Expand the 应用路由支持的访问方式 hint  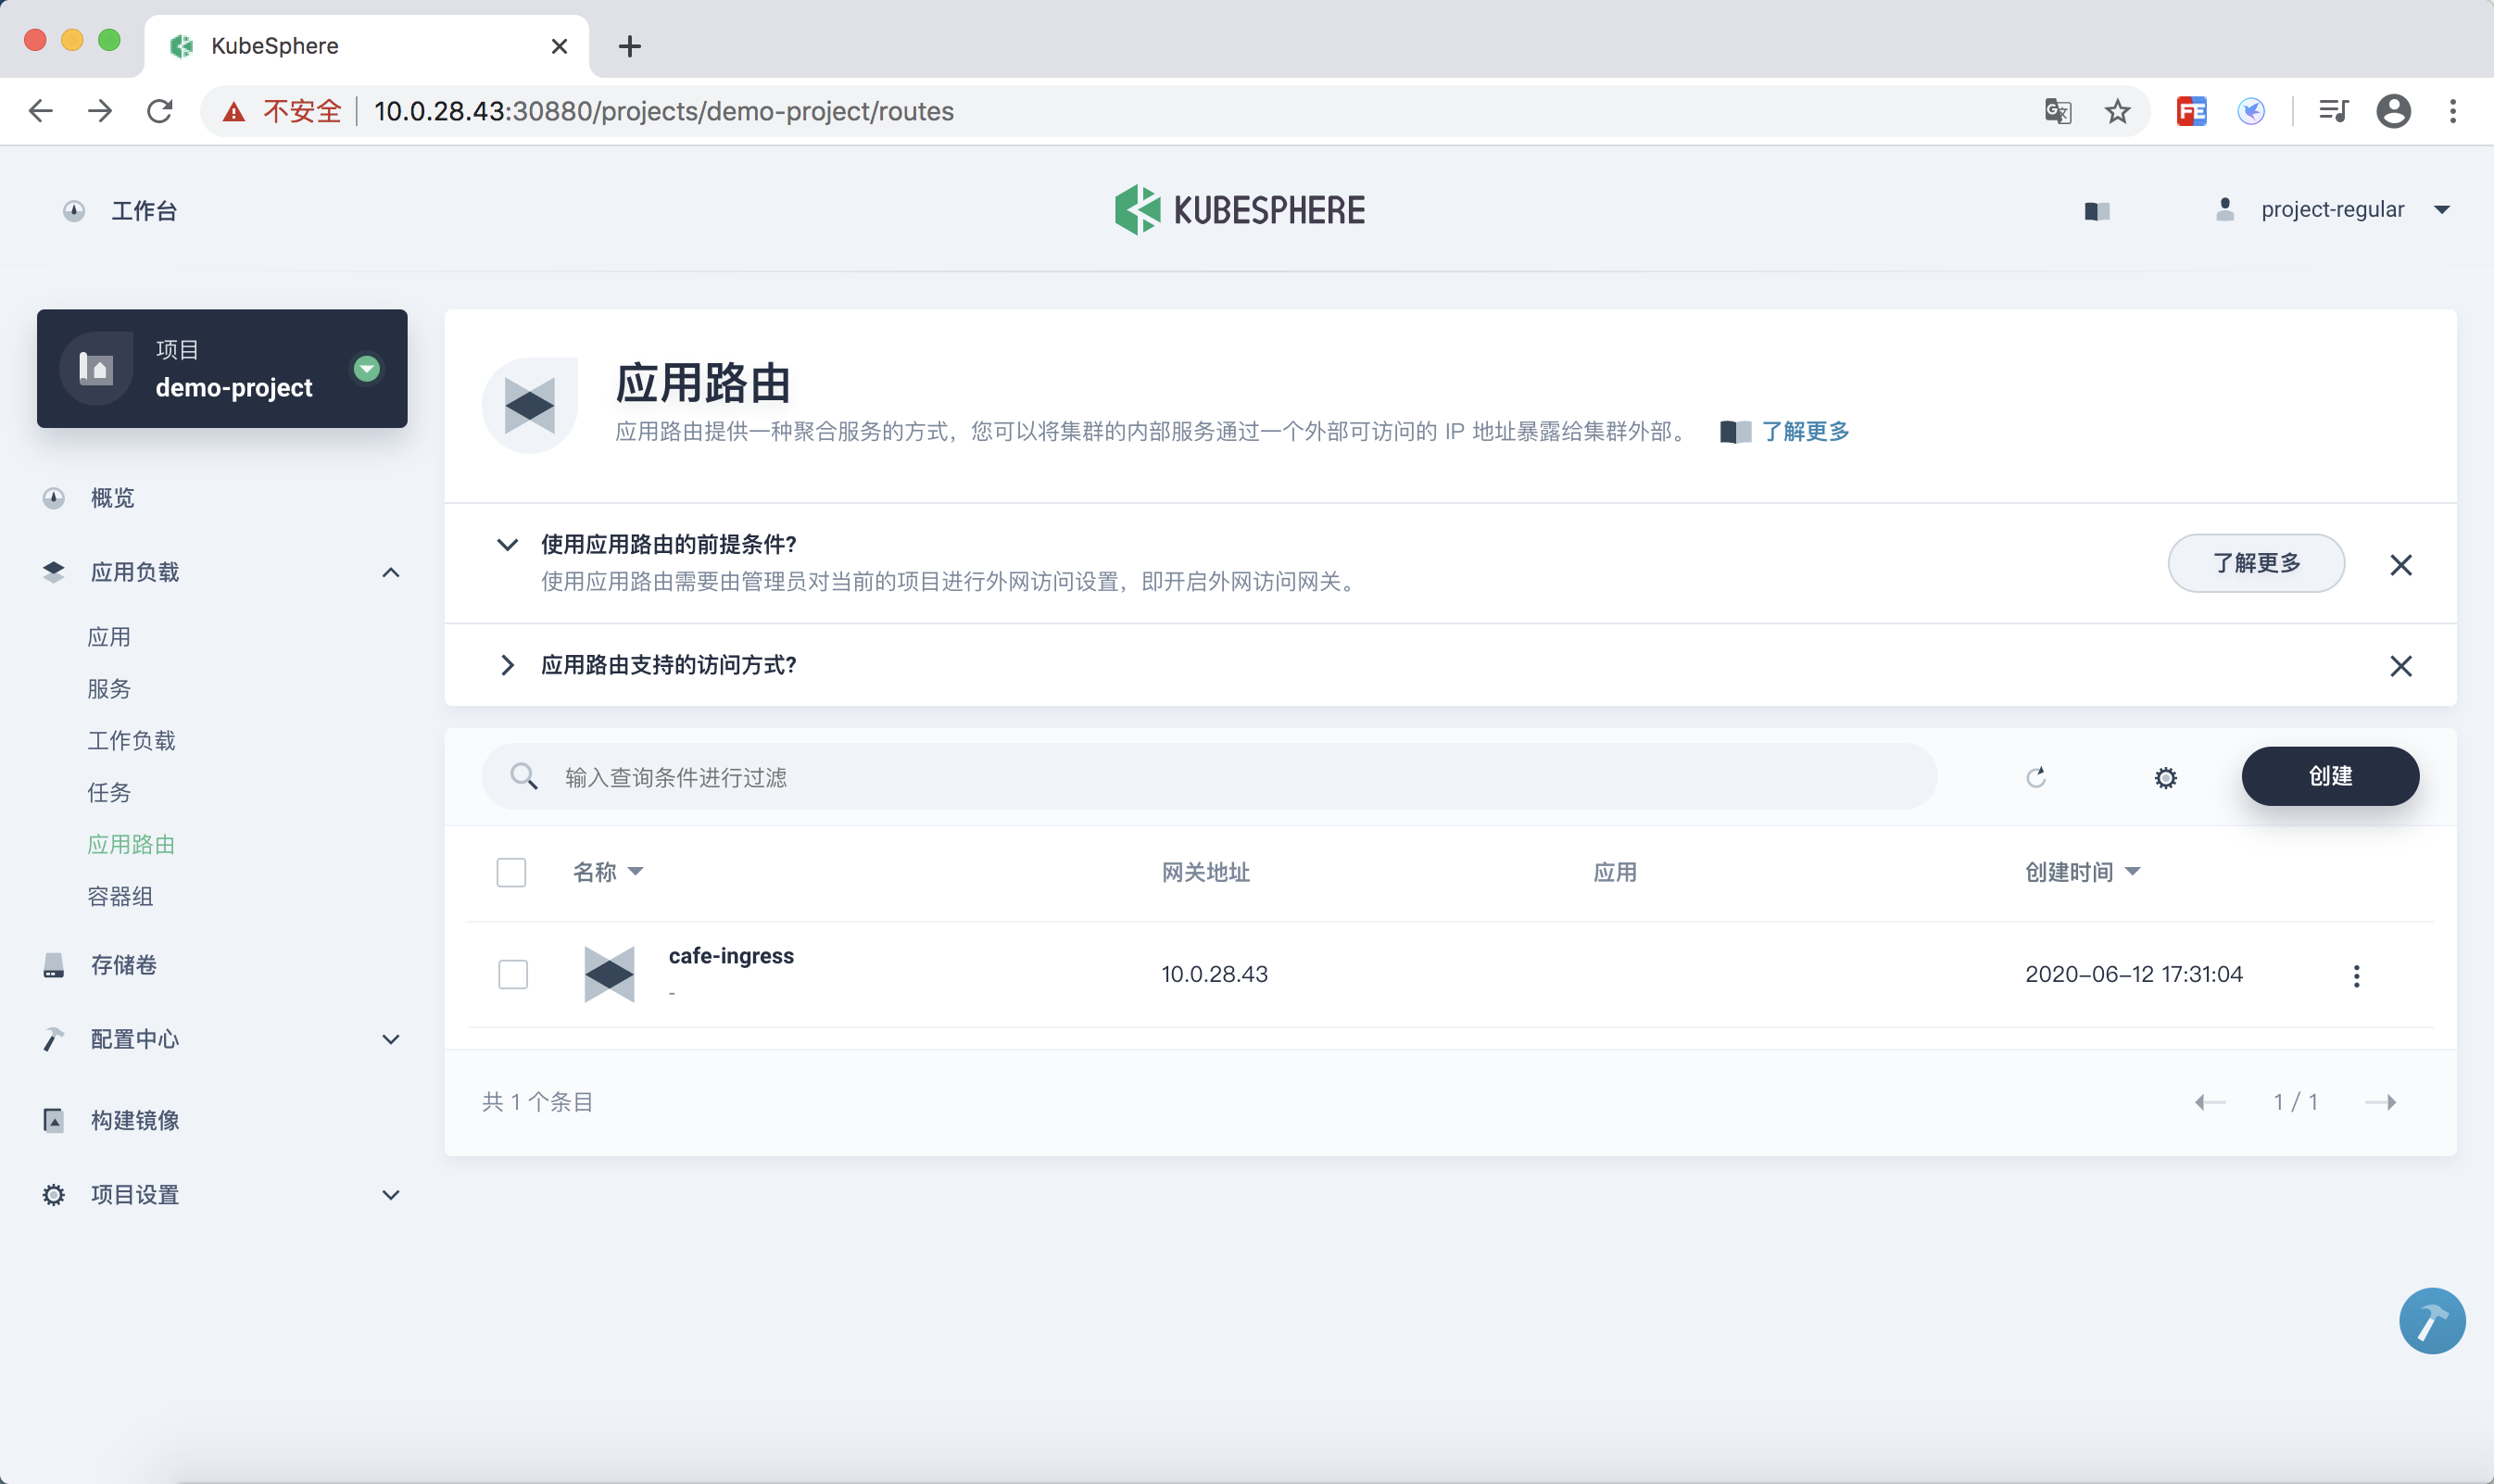(x=507, y=665)
